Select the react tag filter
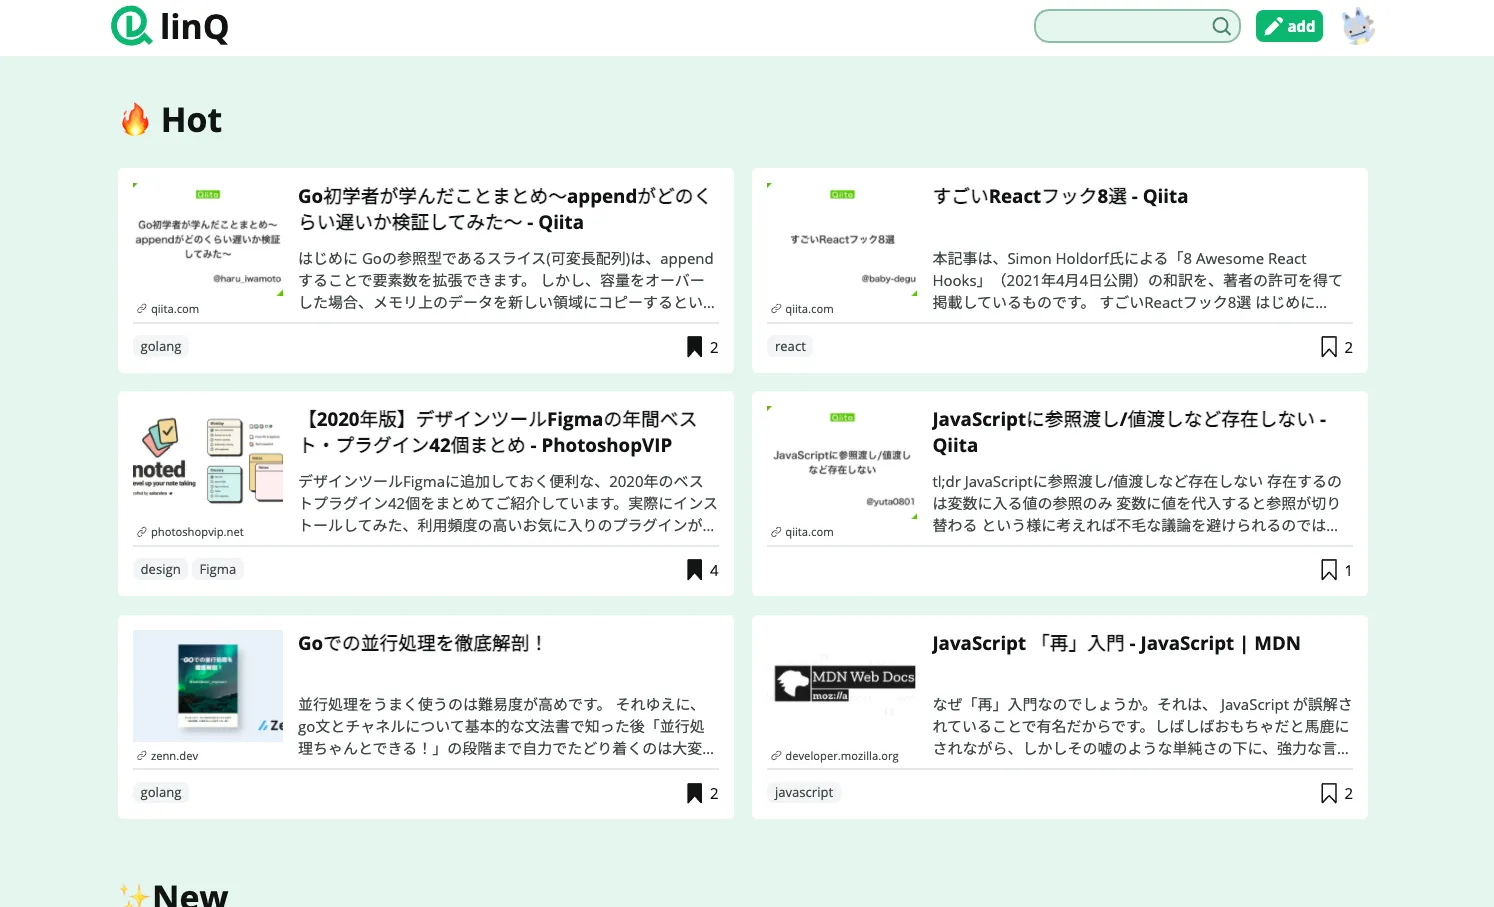 click(x=790, y=346)
